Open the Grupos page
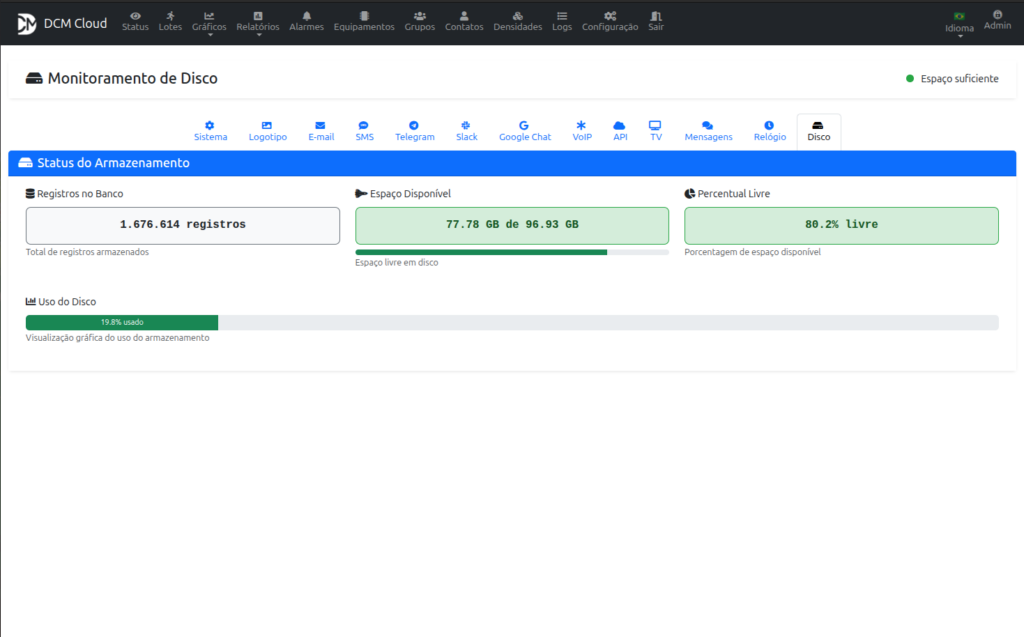This screenshot has width=1024, height=637. (420, 21)
